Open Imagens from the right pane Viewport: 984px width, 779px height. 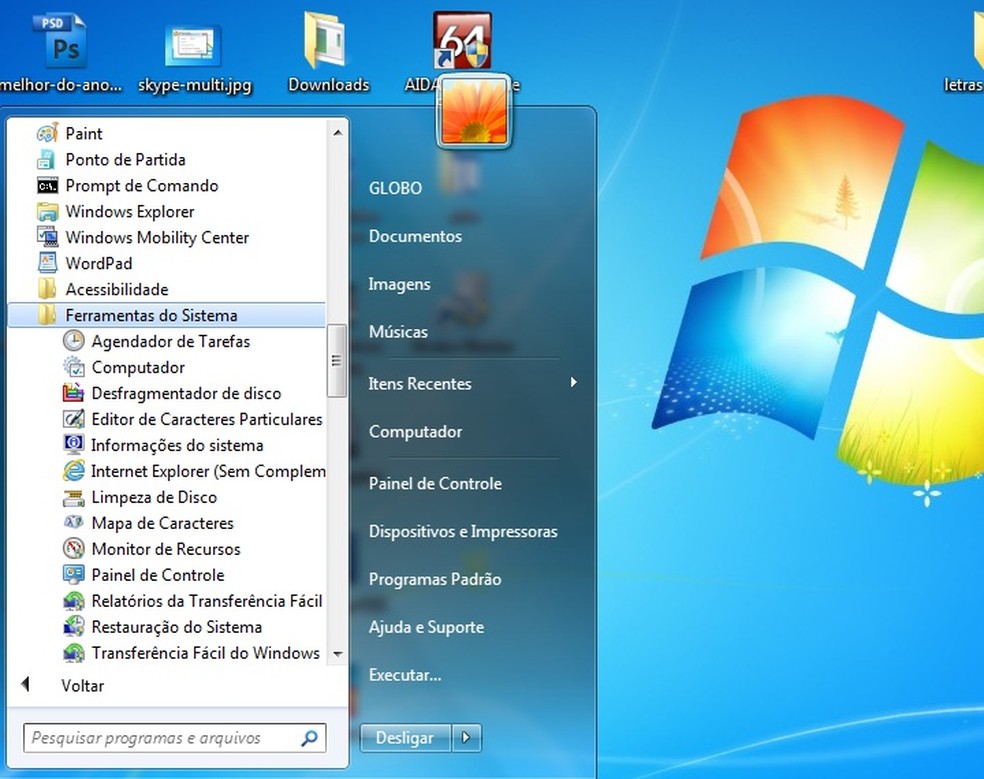pos(399,284)
